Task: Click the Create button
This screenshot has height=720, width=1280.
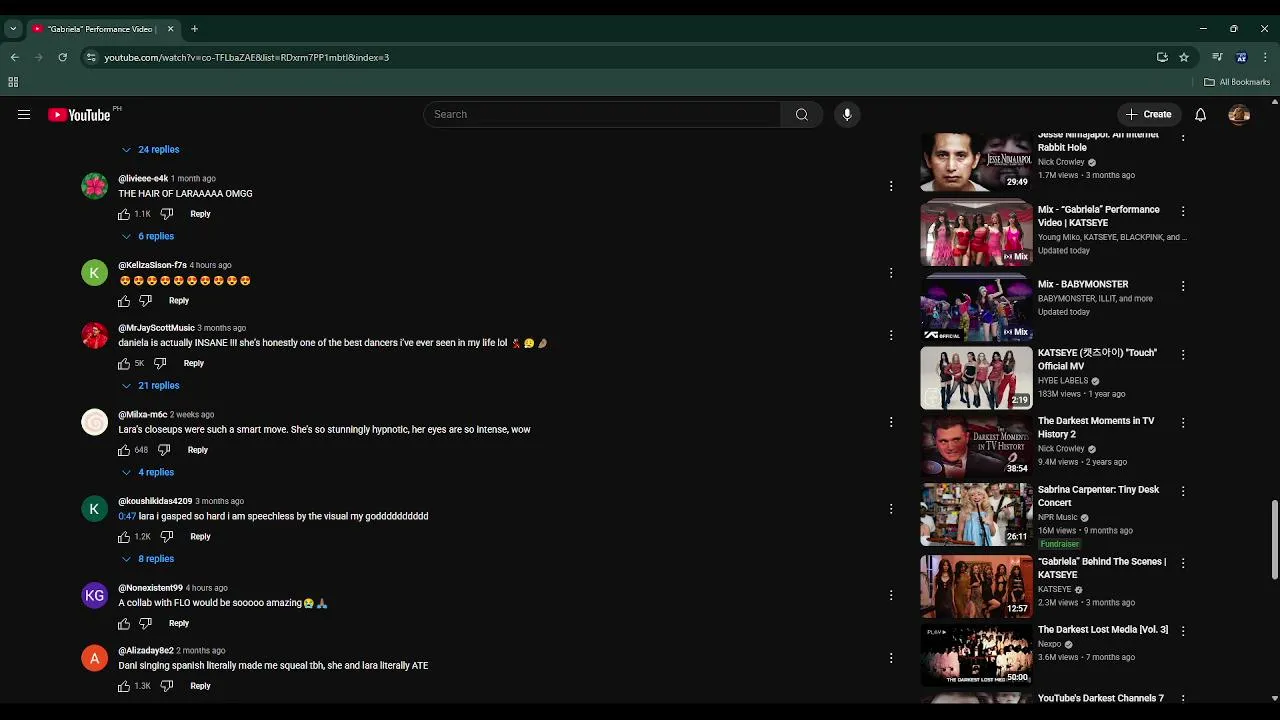Action: [1149, 115]
